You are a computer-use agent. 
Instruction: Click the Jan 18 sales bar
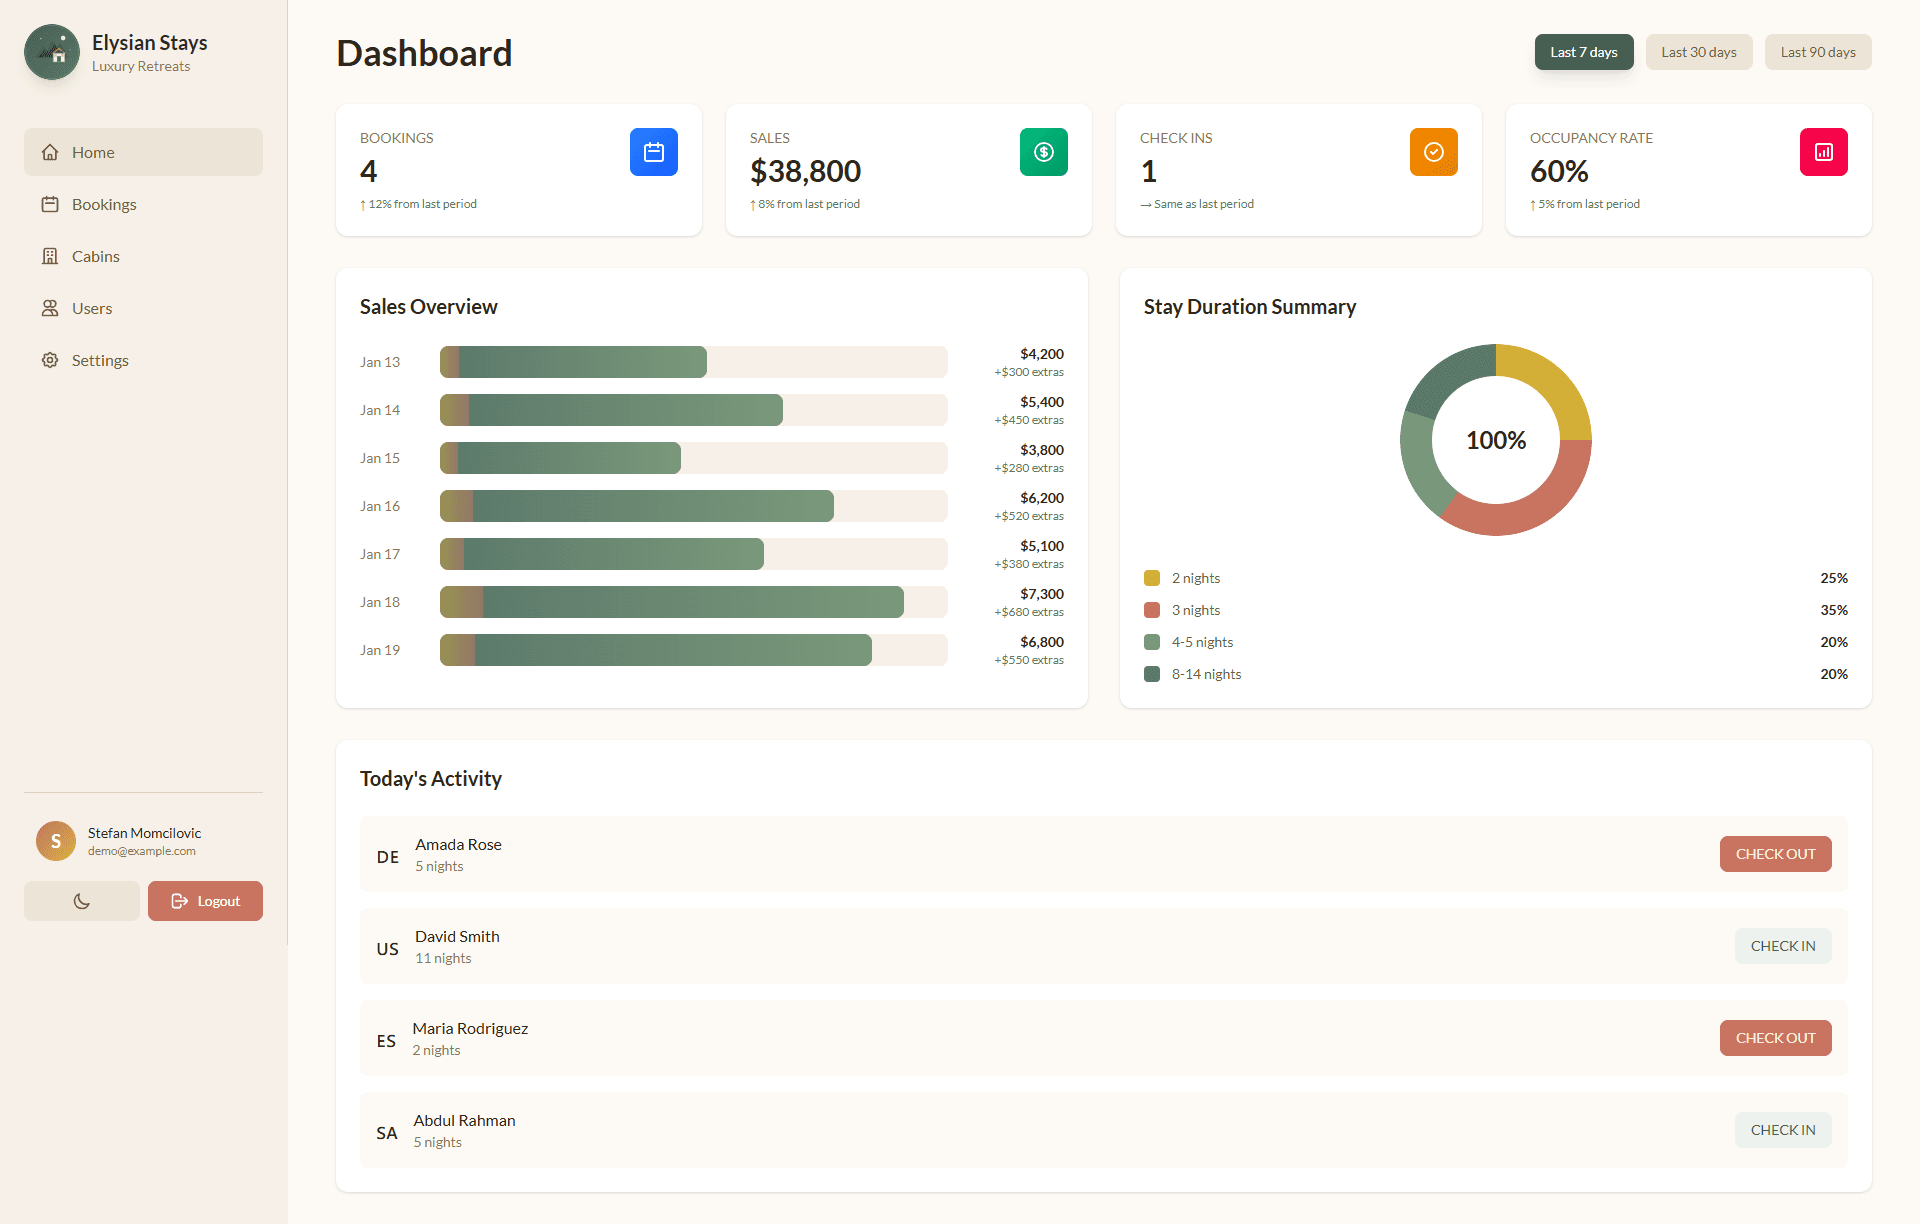point(672,602)
